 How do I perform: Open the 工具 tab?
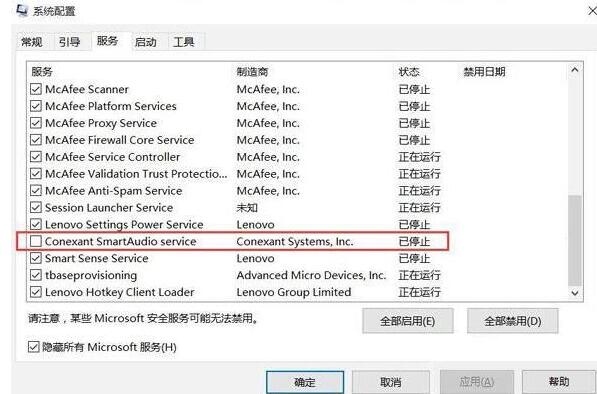(x=184, y=41)
